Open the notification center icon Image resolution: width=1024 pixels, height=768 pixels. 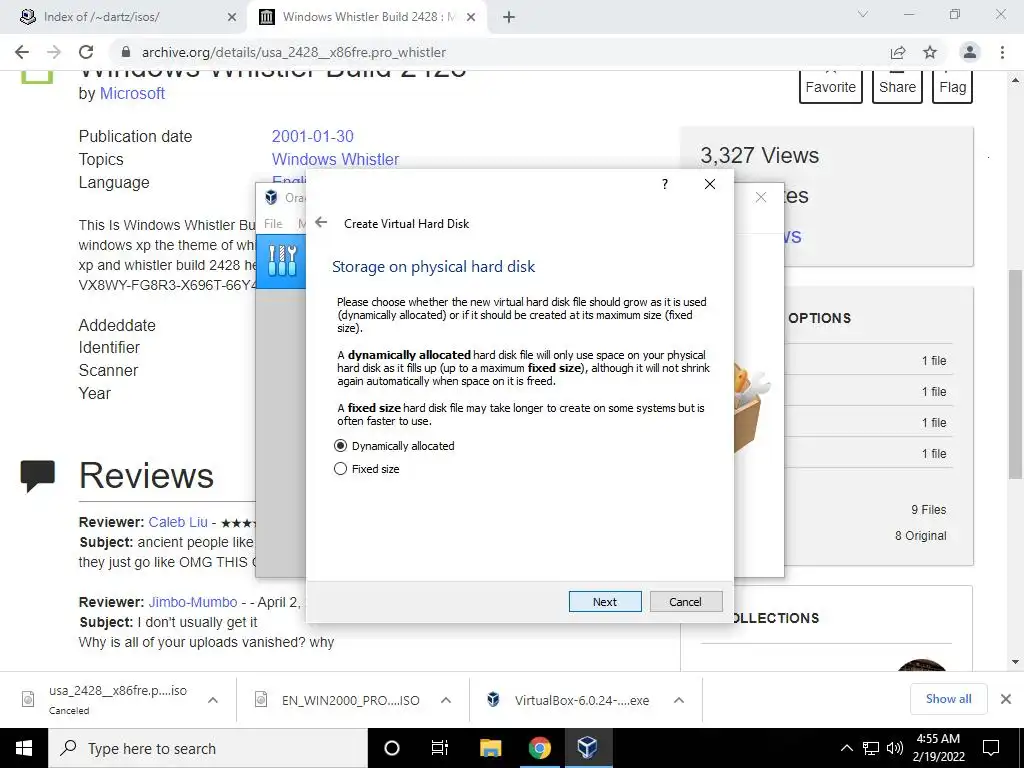point(991,748)
